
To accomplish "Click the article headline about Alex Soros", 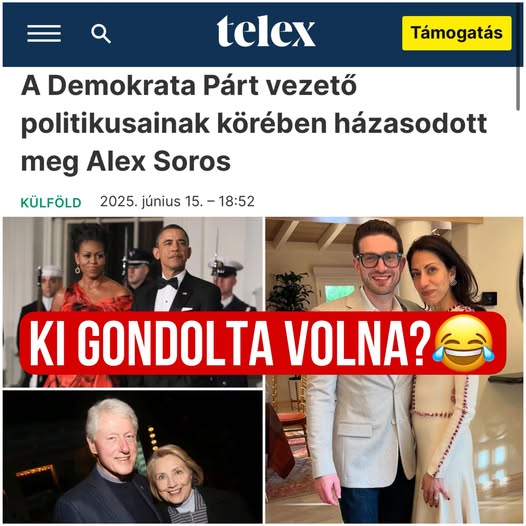I will click(x=254, y=123).
